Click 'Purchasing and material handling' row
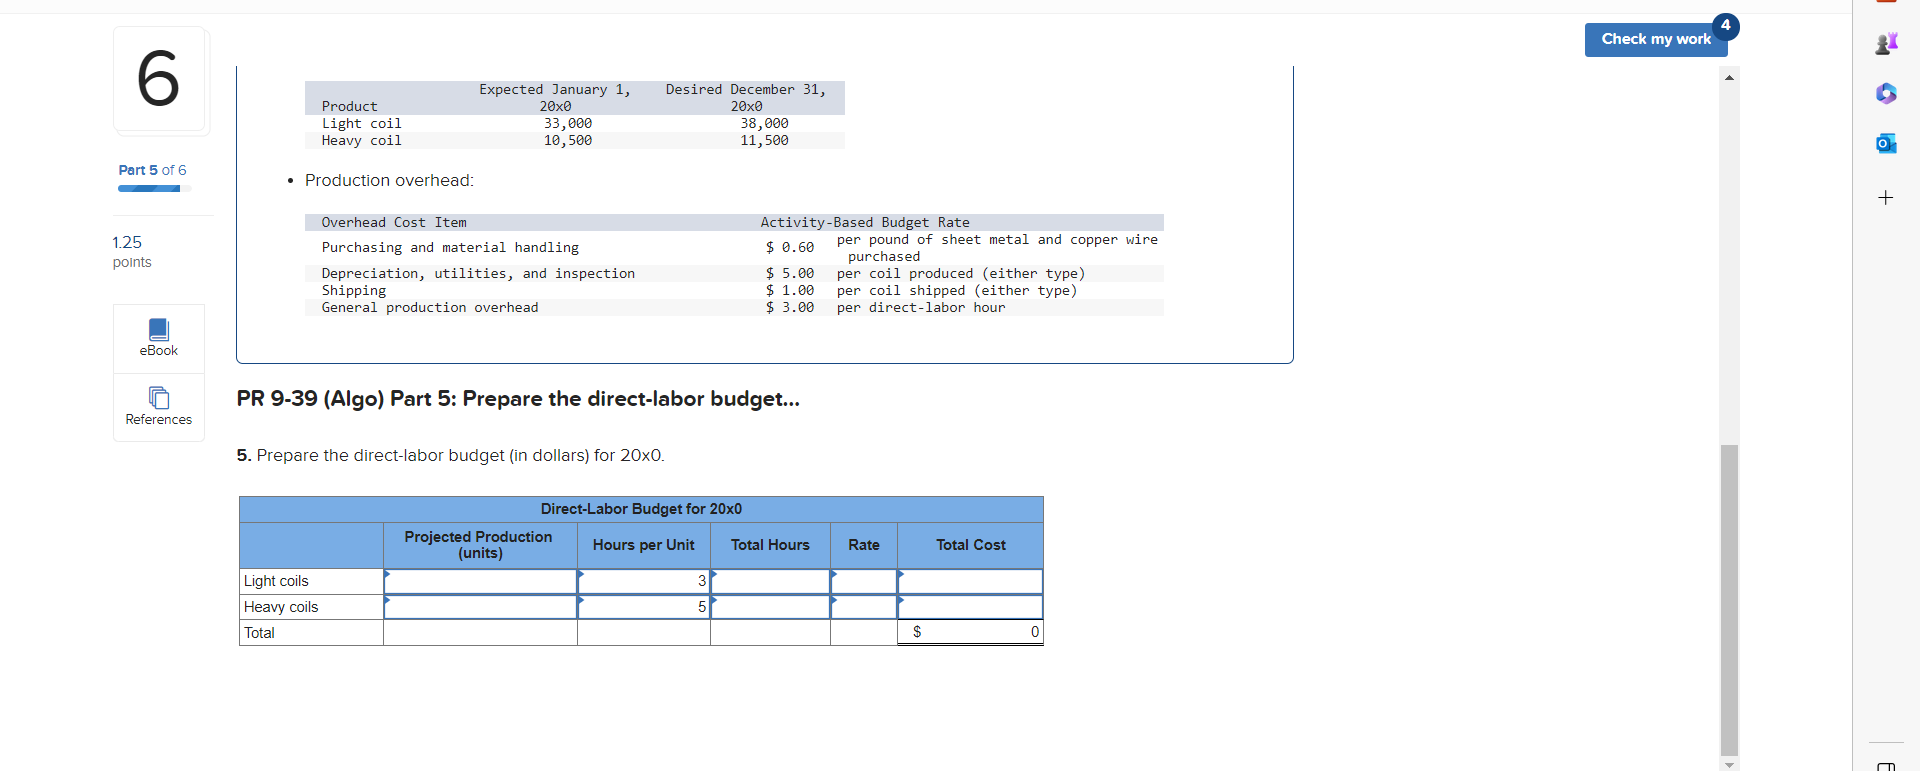Viewport: 1920px width, 771px height. [x=734, y=248]
